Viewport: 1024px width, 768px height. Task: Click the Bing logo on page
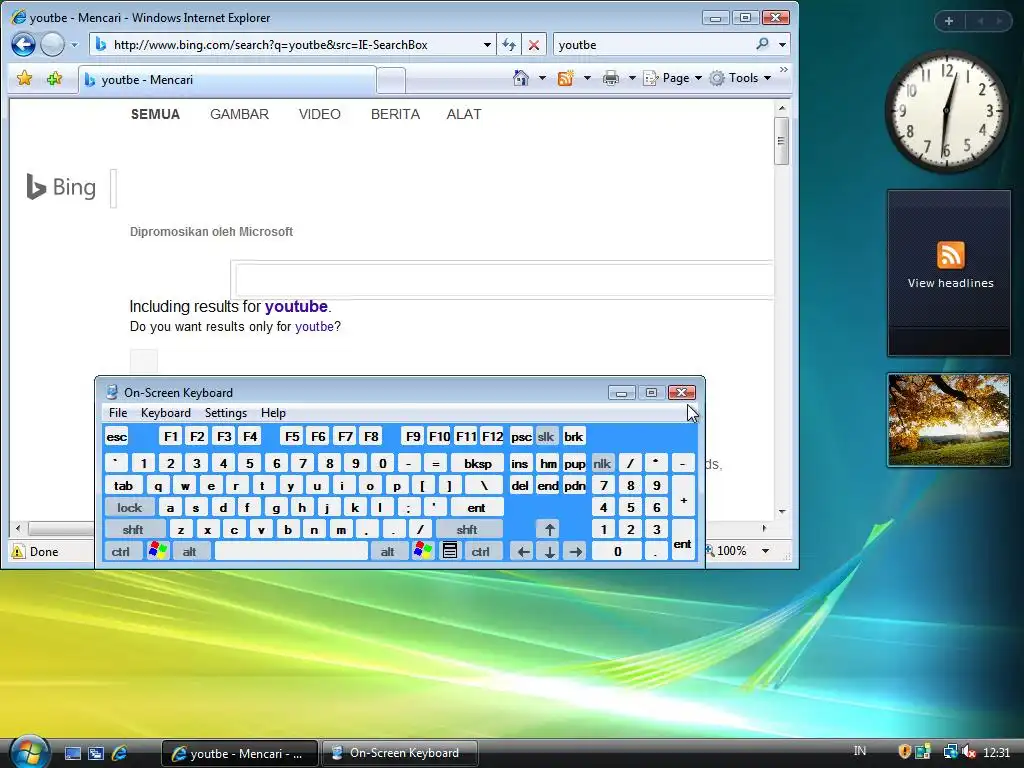point(61,187)
